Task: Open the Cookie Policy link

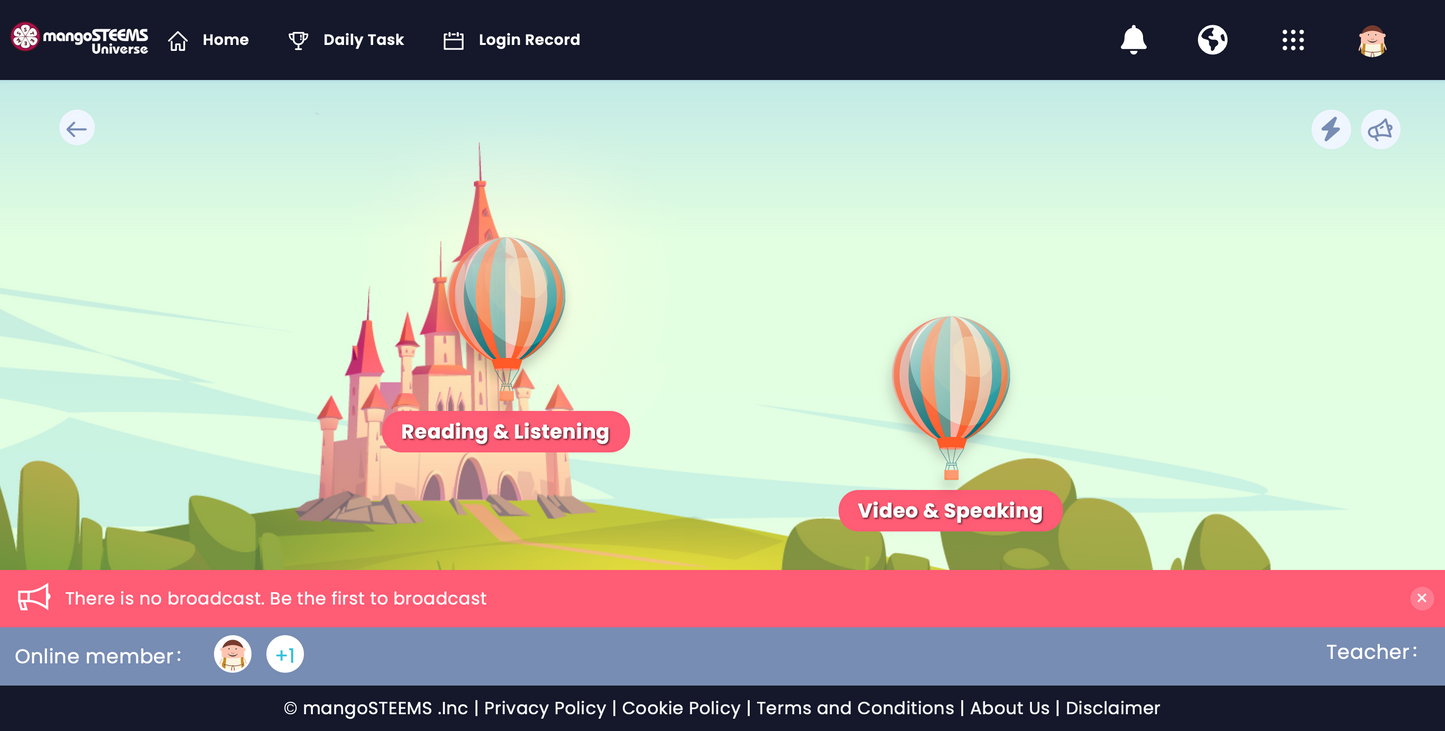Action: [x=681, y=708]
